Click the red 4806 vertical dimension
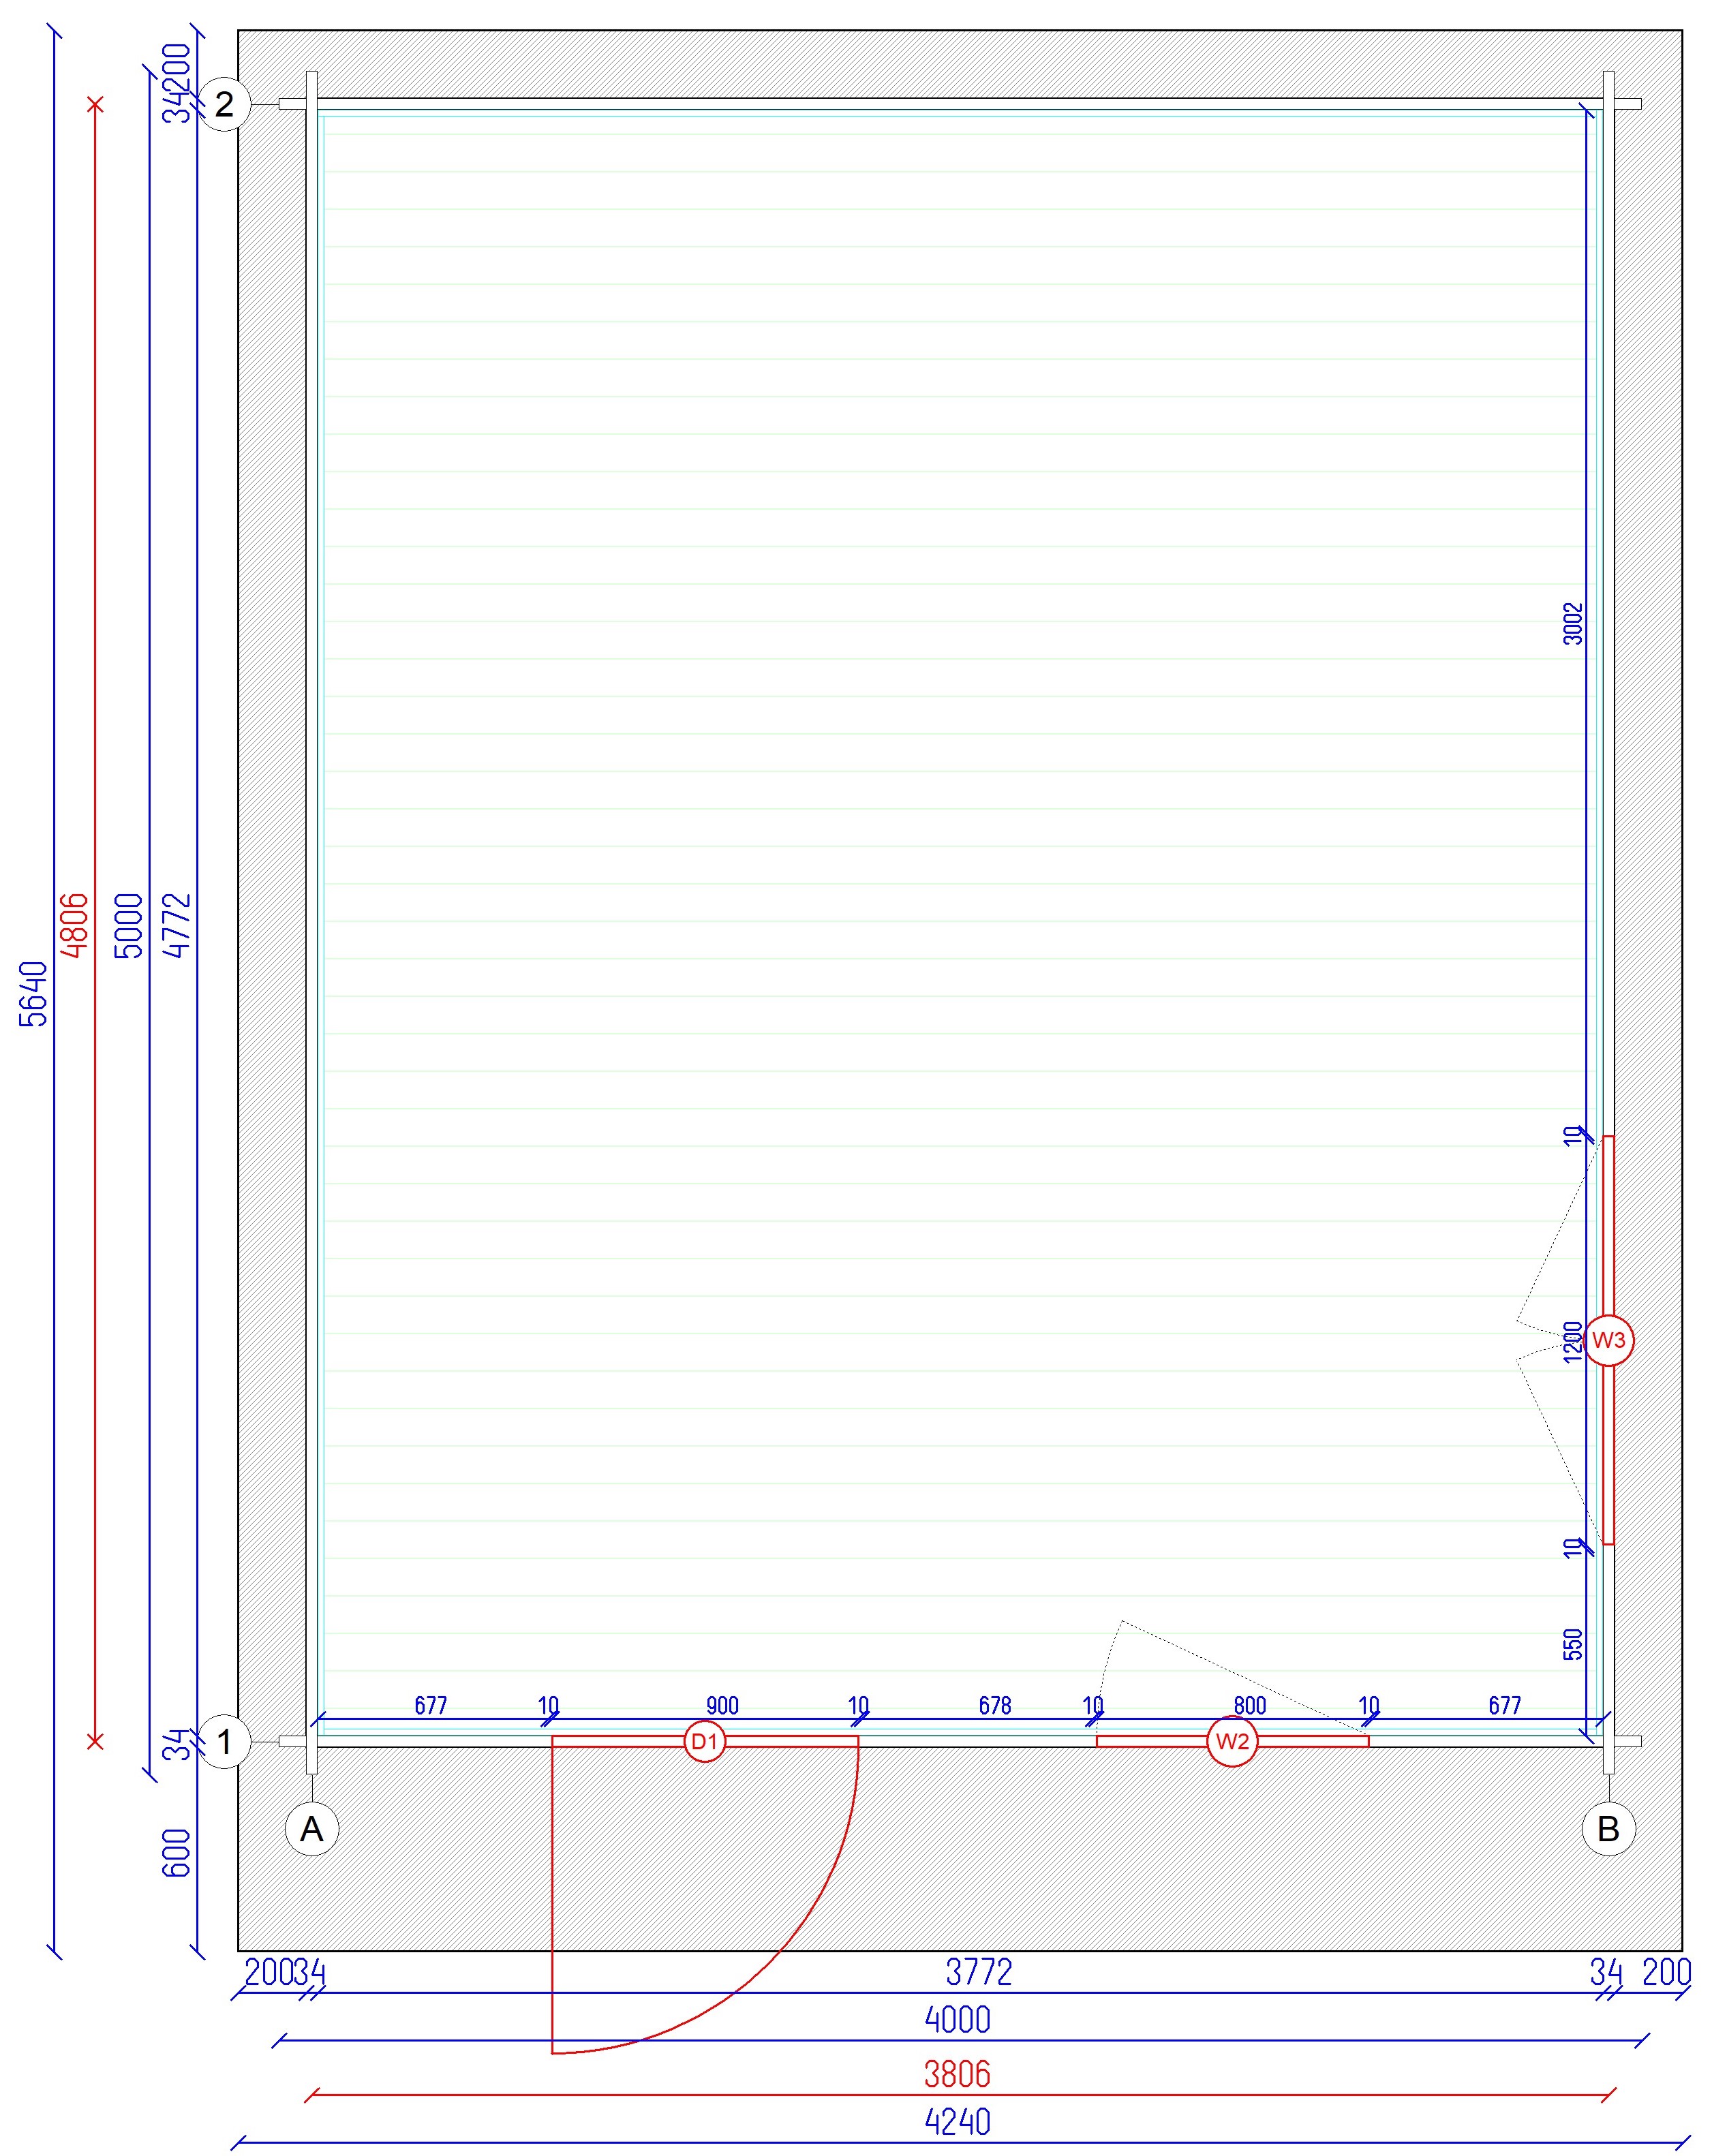Screen dimensions: 1712x2156 [75, 925]
